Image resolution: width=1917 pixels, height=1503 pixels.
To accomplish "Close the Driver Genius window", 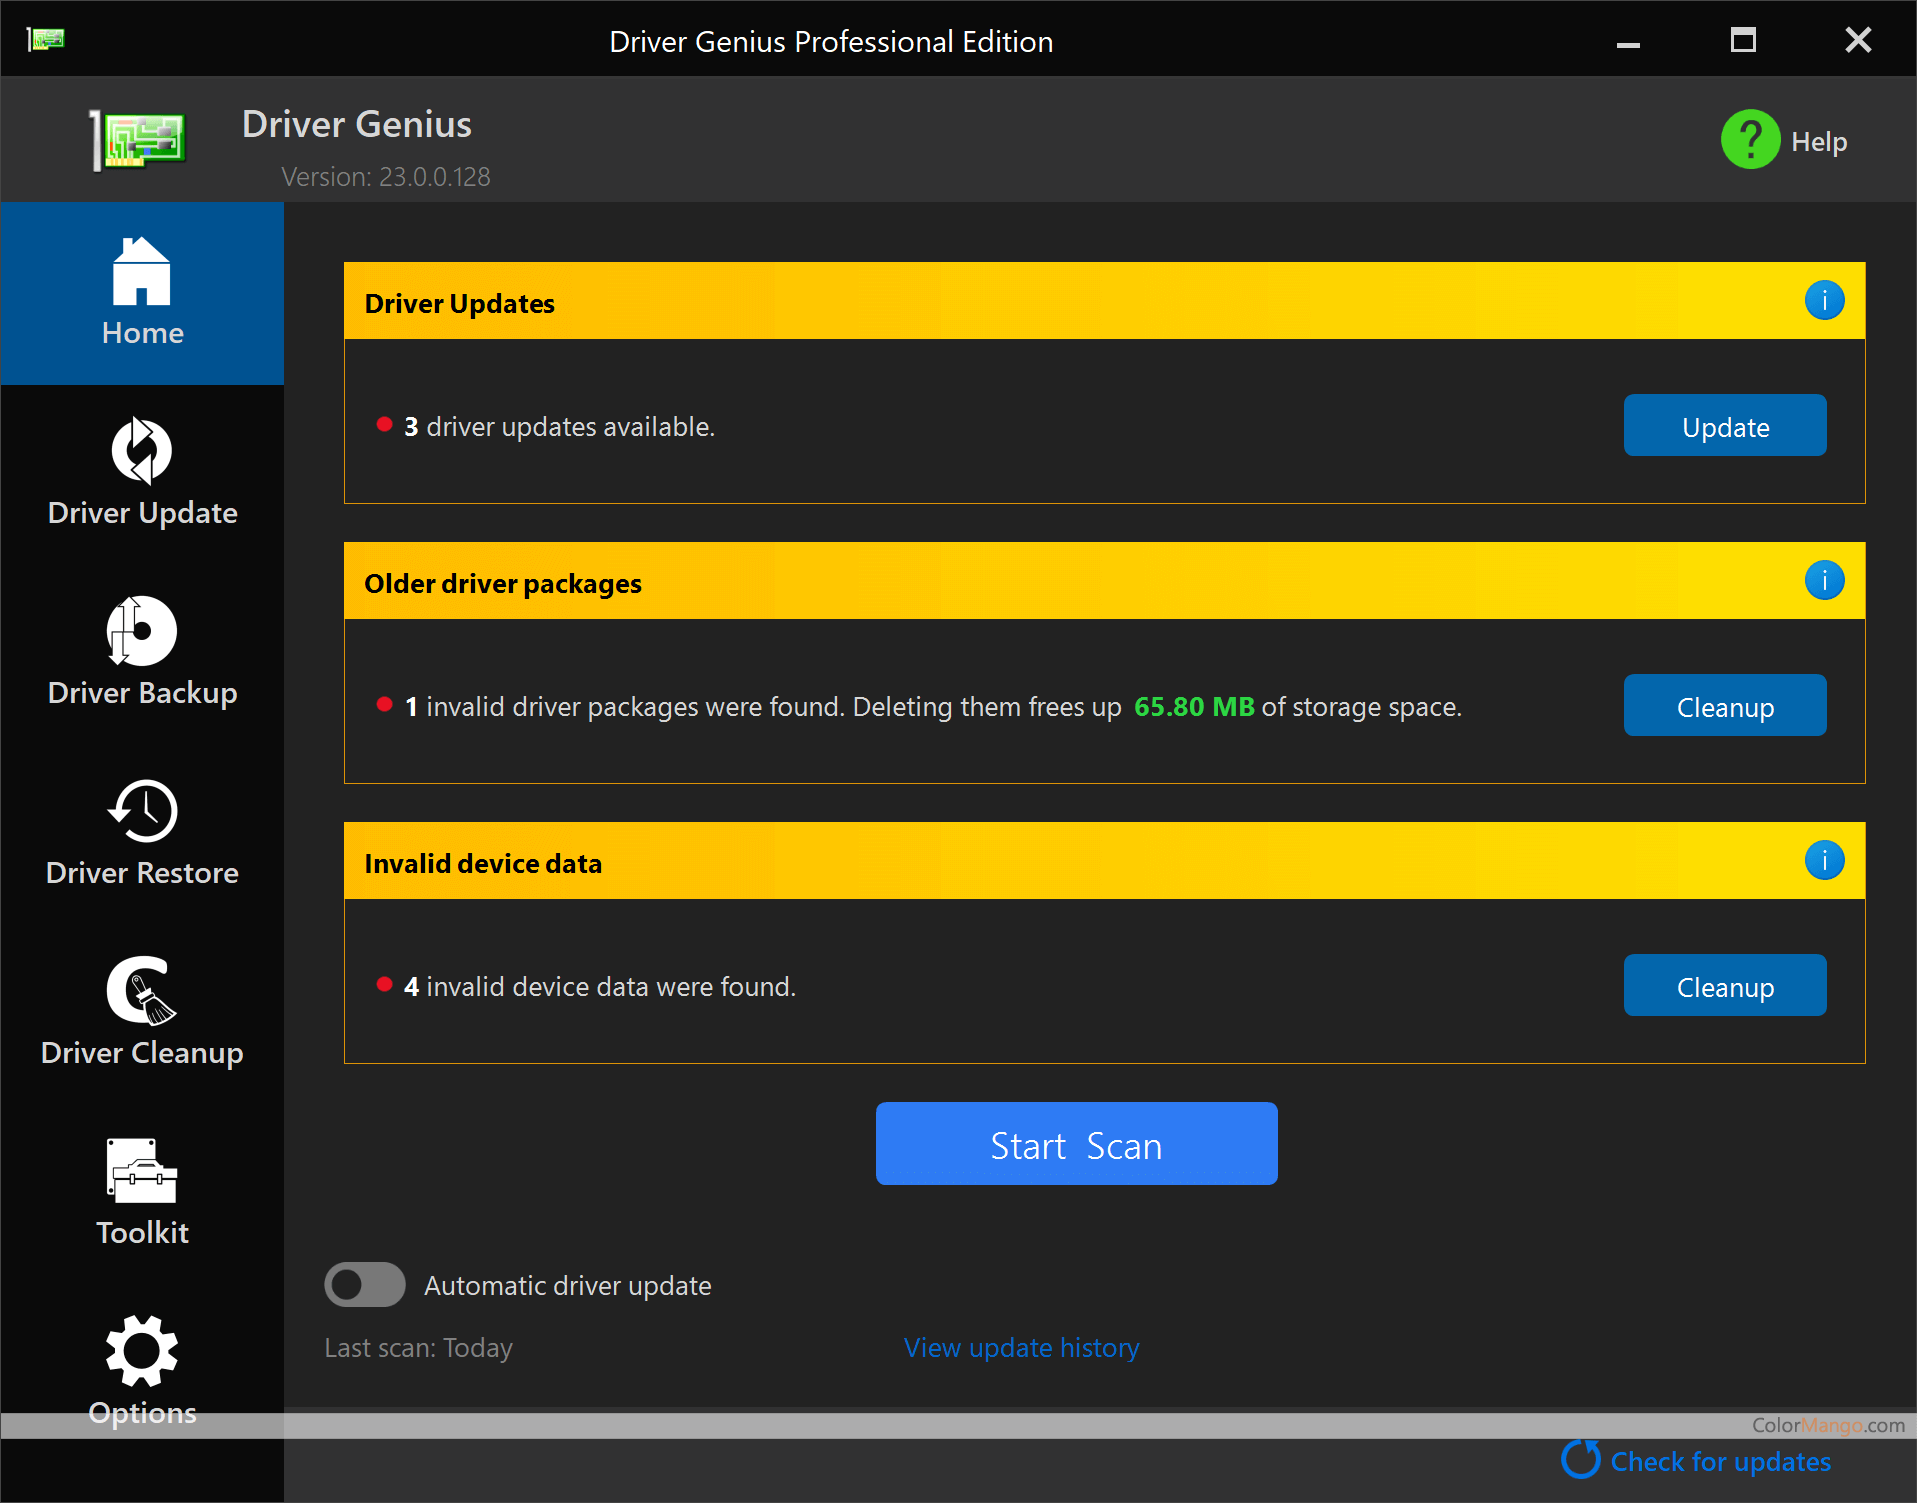I will pyautogui.click(x=1858, y=40).
